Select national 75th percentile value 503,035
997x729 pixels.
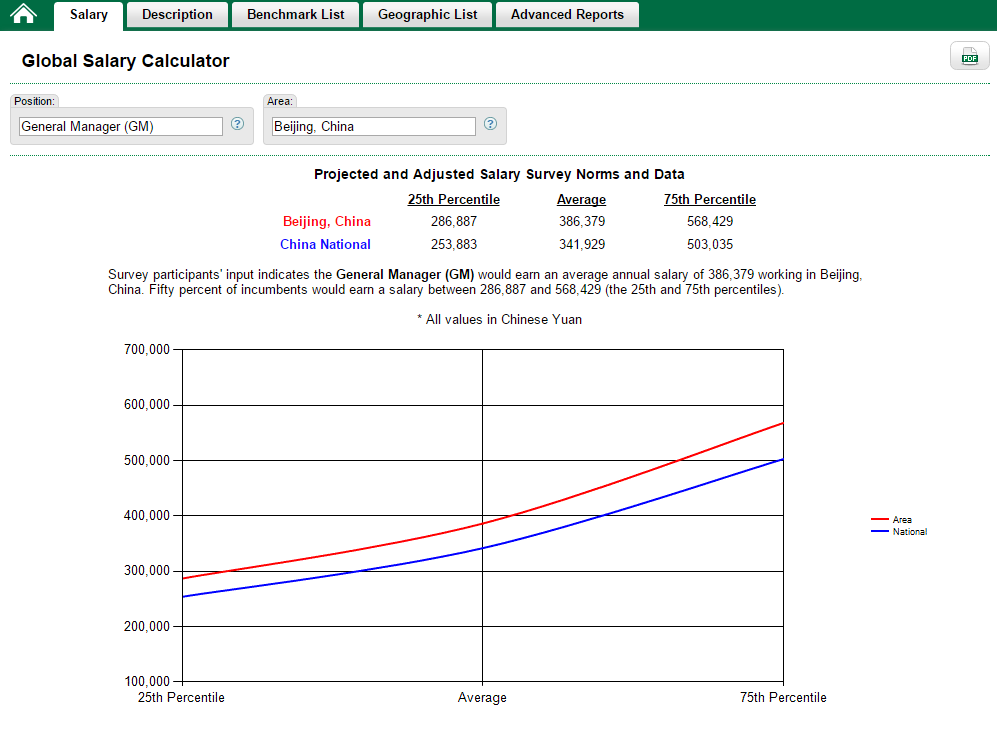click(x=710, y=244)
